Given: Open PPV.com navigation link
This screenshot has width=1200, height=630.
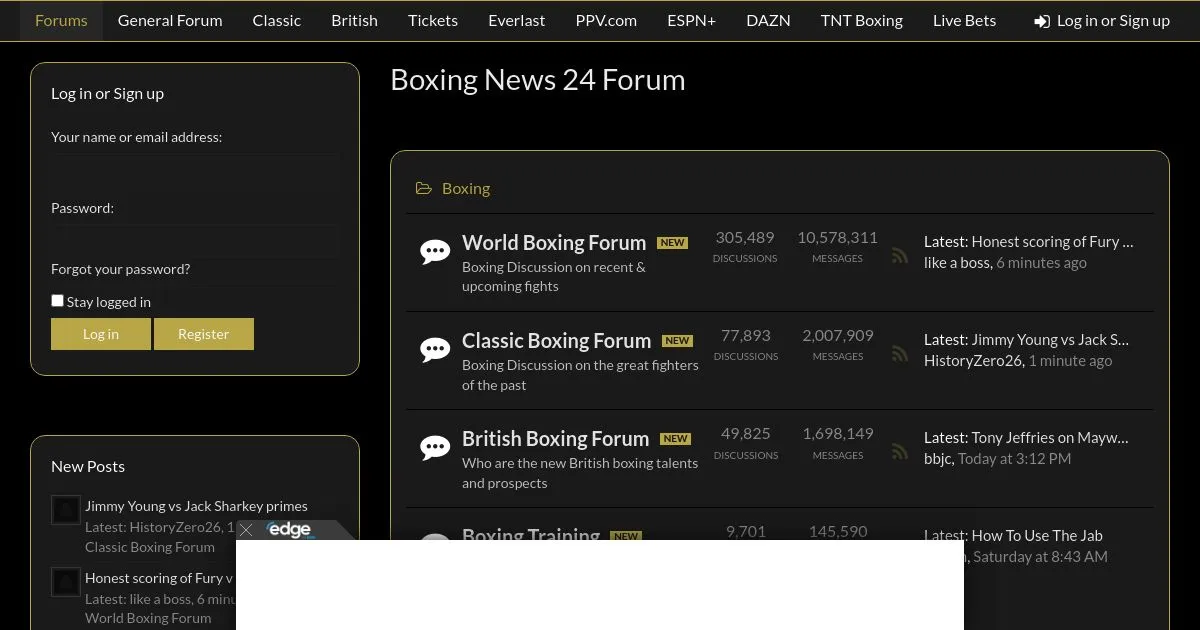Looking at the screenshot, I should coord(606,20).
